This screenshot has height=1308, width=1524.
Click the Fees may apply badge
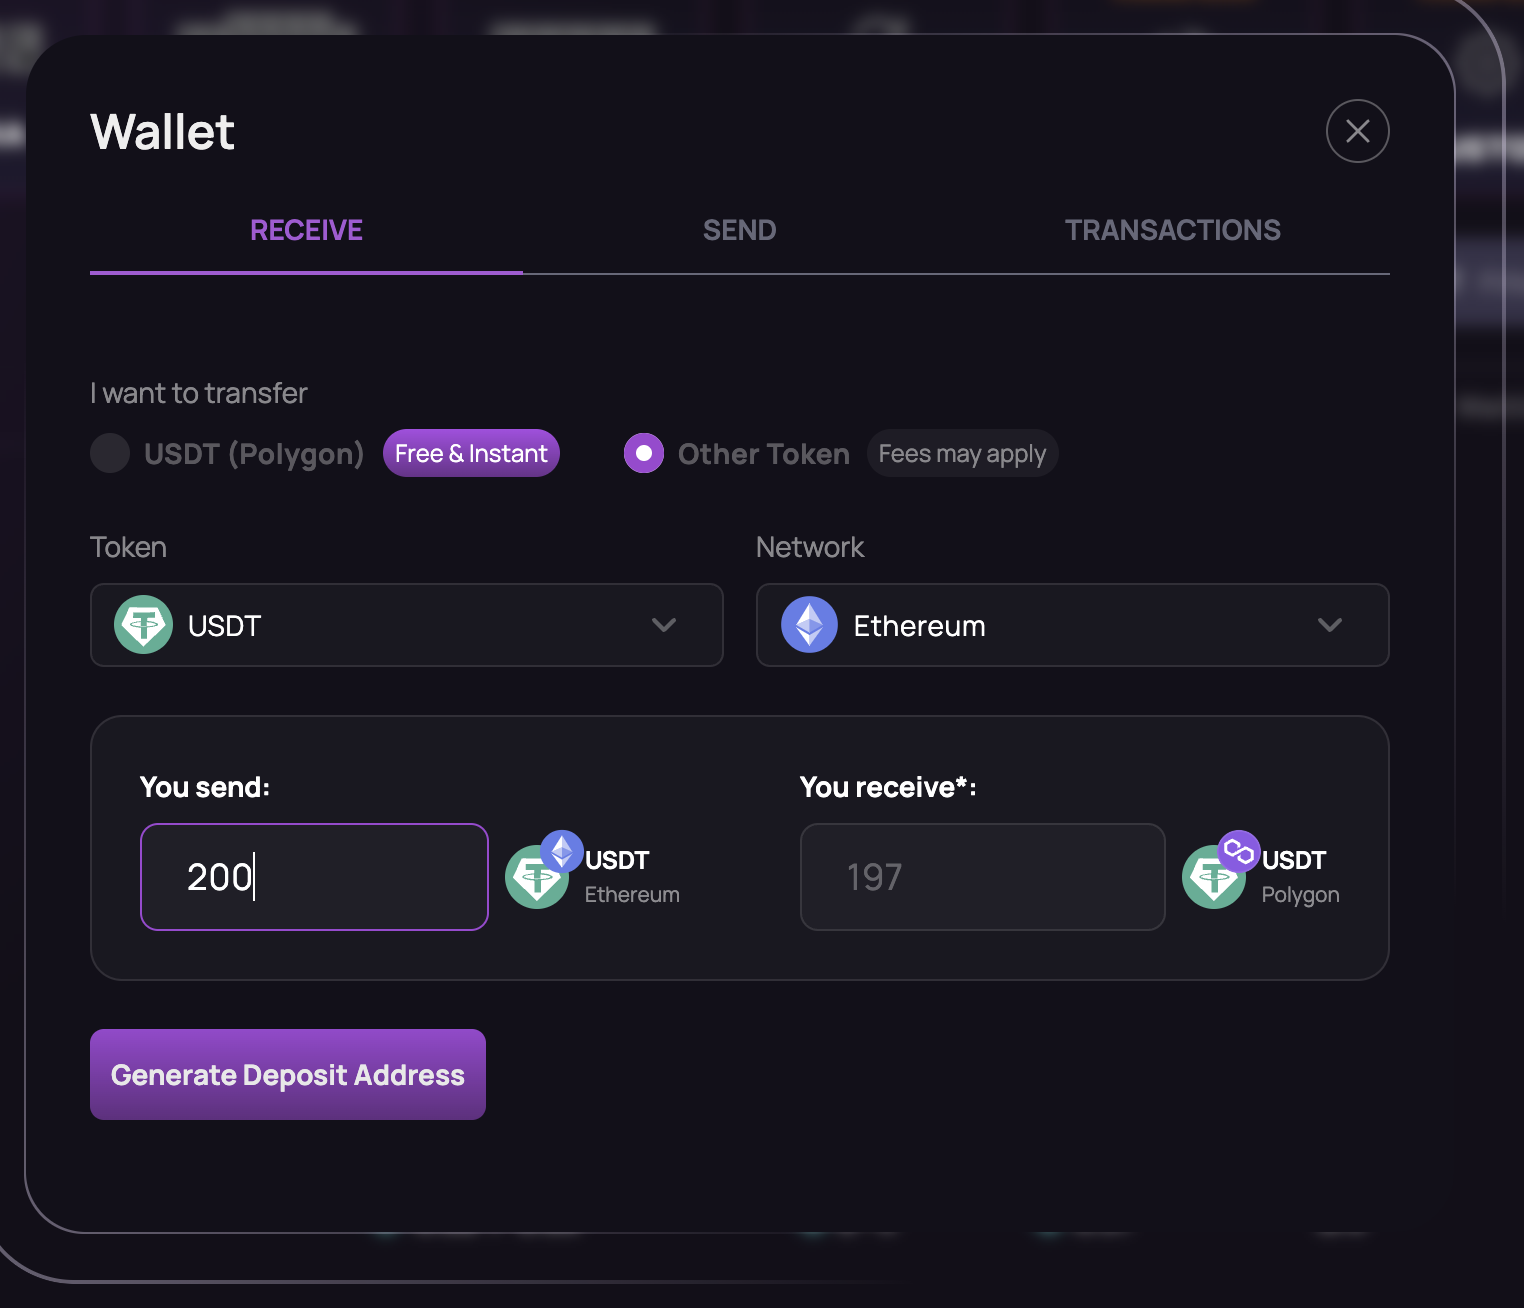pyautogui.click(x=962, y=453)
